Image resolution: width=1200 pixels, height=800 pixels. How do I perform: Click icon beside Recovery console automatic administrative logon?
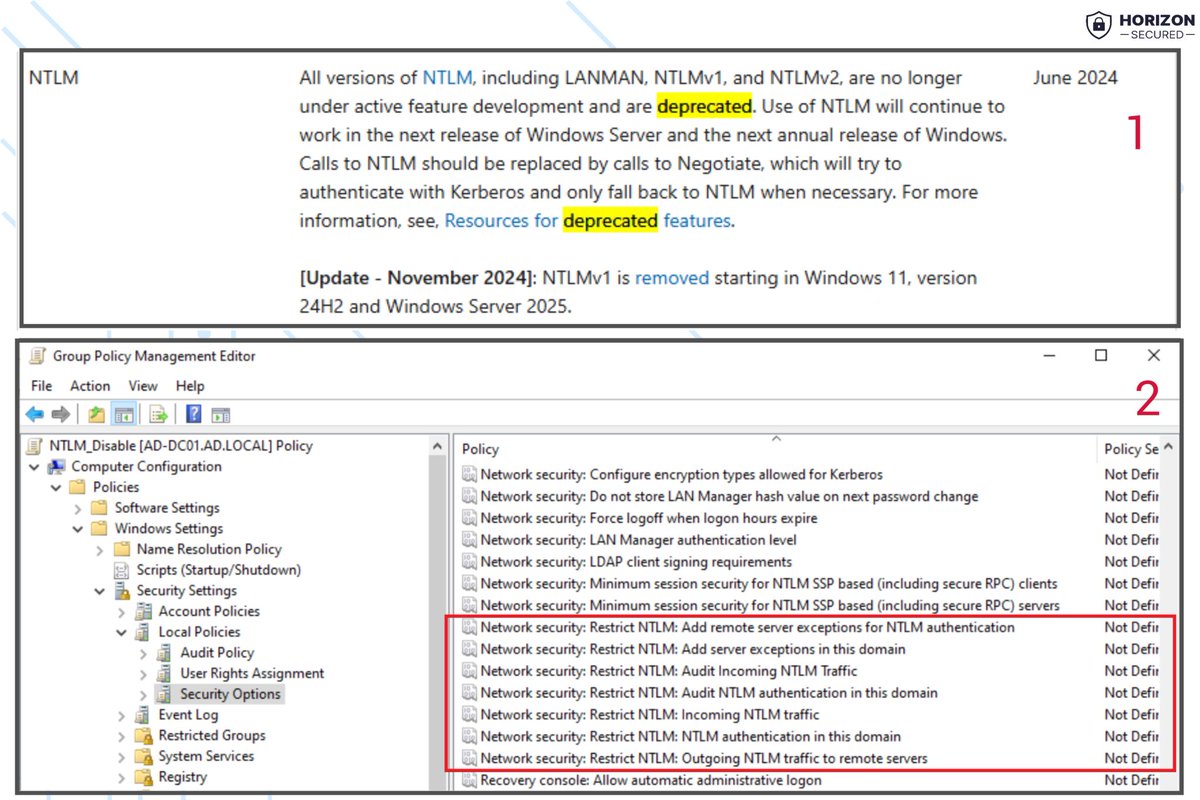(469, 780)
